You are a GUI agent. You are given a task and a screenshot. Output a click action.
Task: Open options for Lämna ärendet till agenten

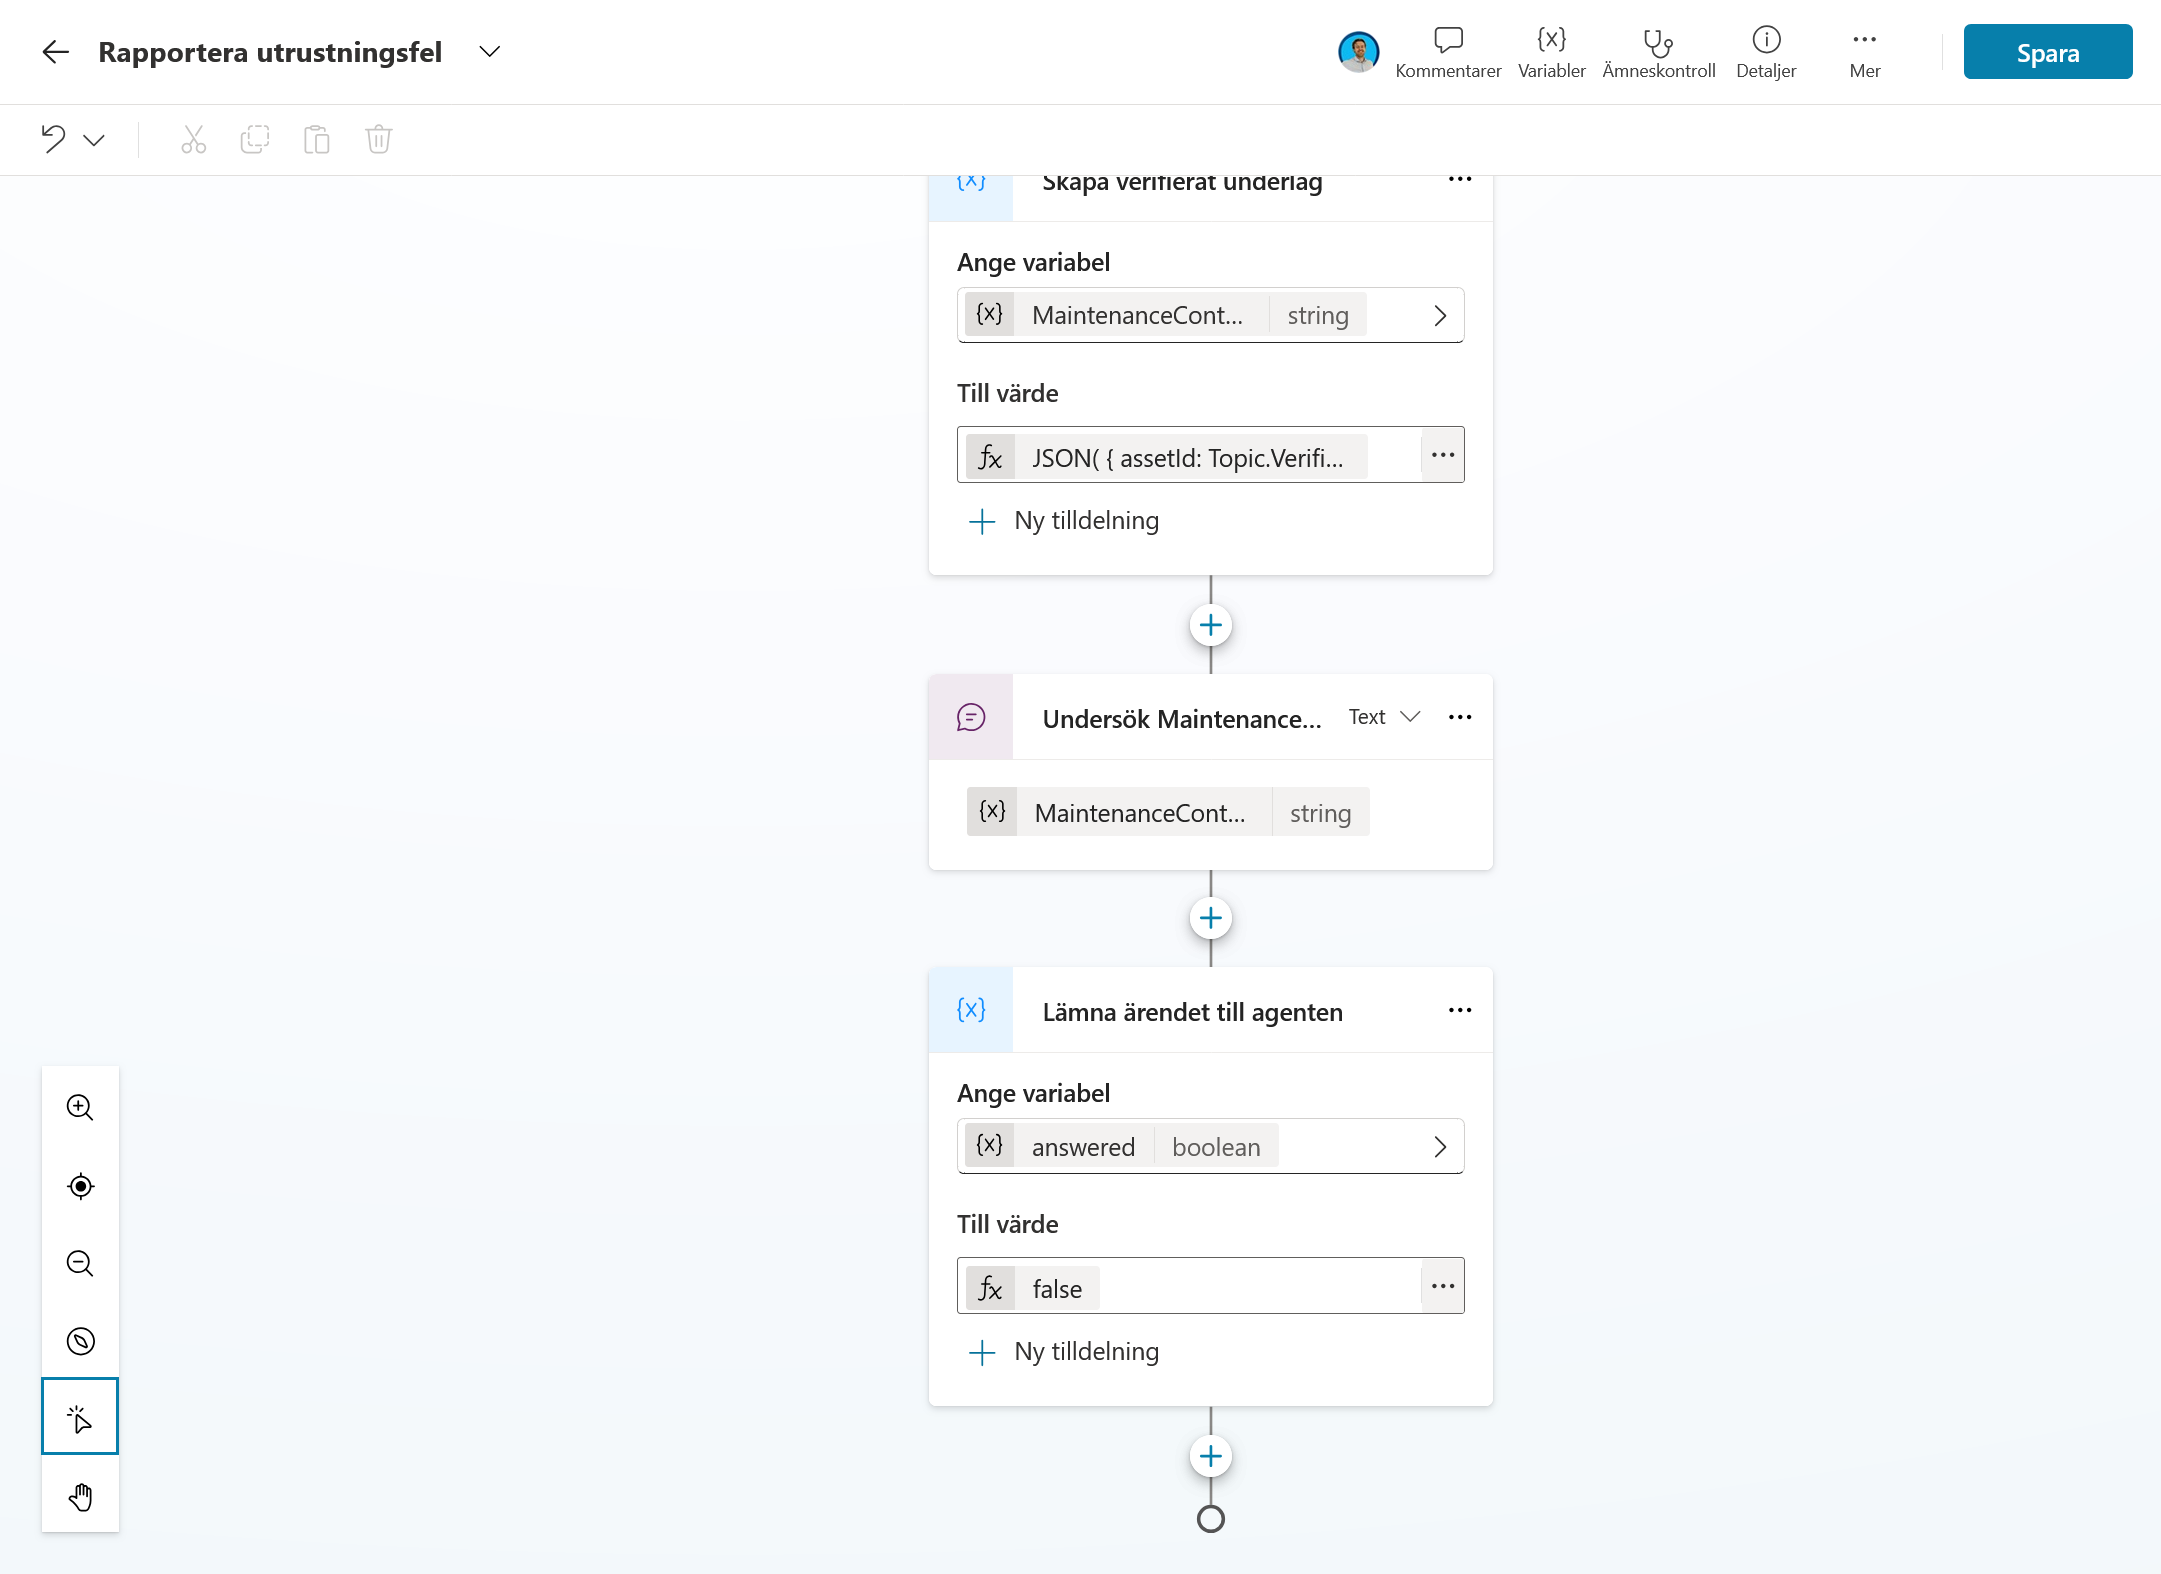point(1460,1010)
